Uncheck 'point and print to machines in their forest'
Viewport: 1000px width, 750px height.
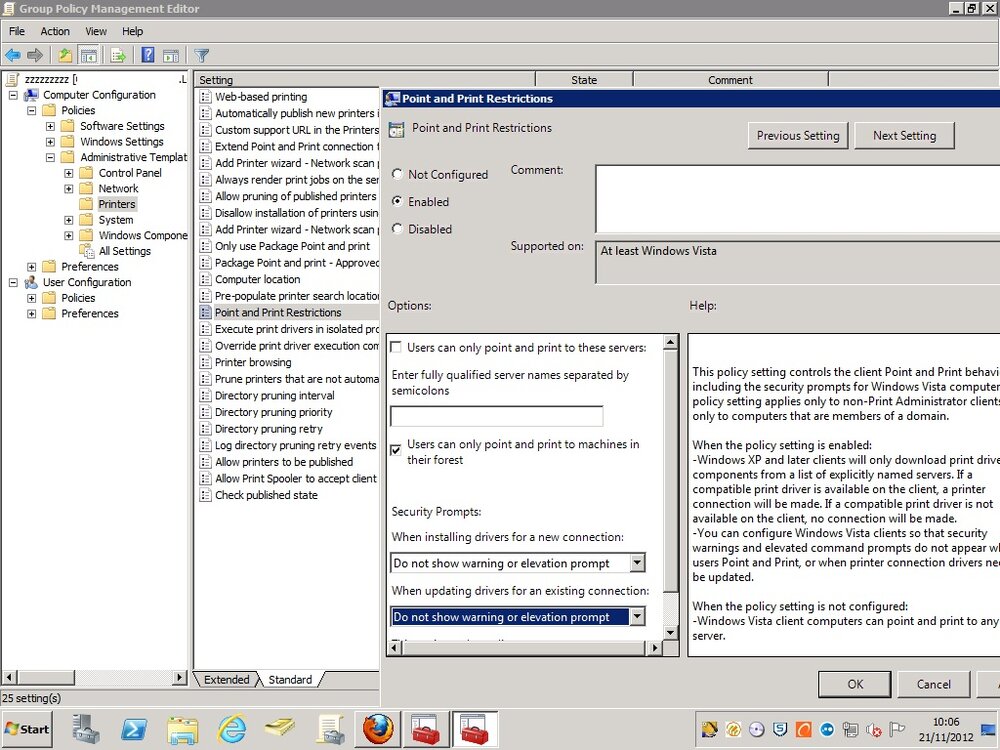tap(396, 450)
